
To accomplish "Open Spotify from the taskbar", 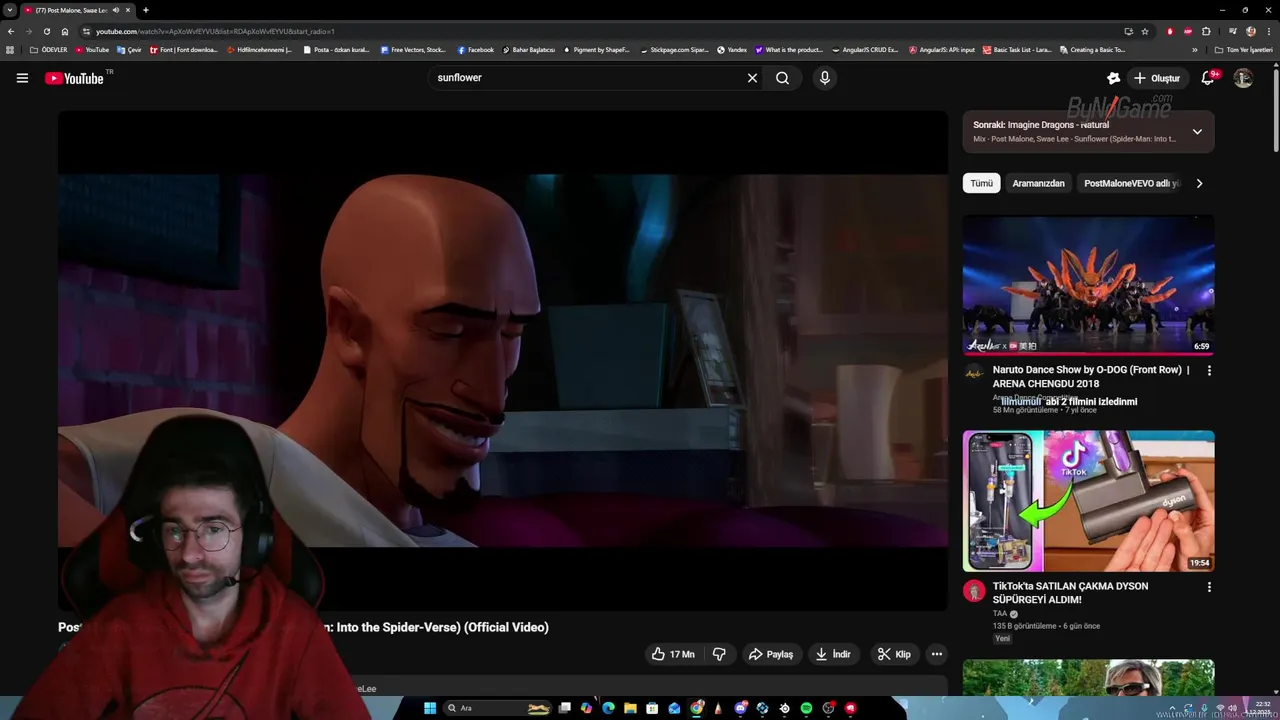I will [x=806, y=708].
